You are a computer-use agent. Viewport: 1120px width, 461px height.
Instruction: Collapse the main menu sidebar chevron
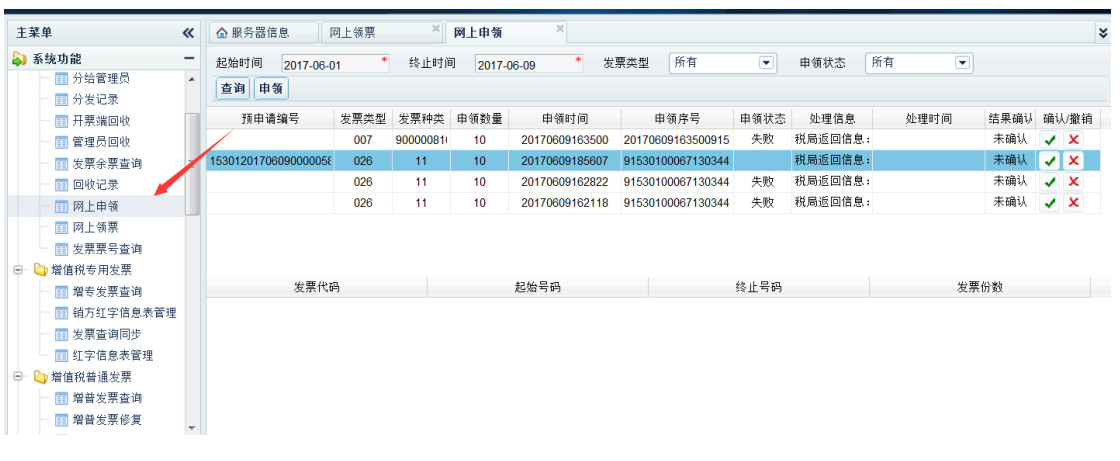(x=188, y=33)
